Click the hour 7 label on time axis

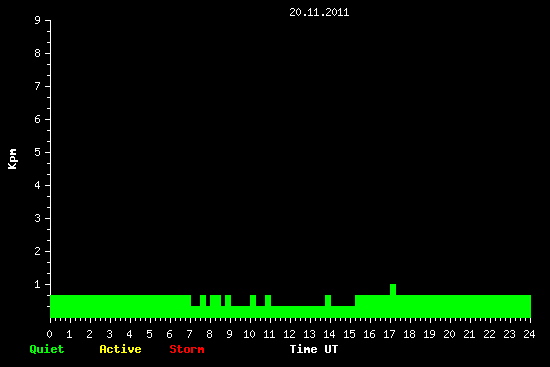click(x=189, y=334)
